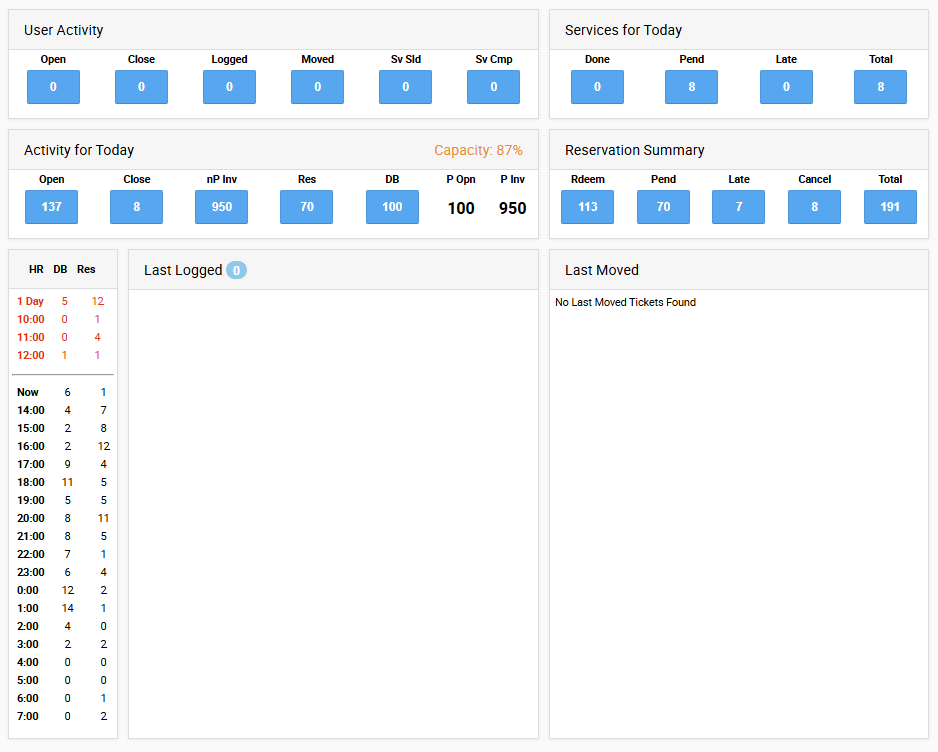The image size is (938, 752).
Task: Click the Logged count button in User Activity
Action: coord(229,87)
